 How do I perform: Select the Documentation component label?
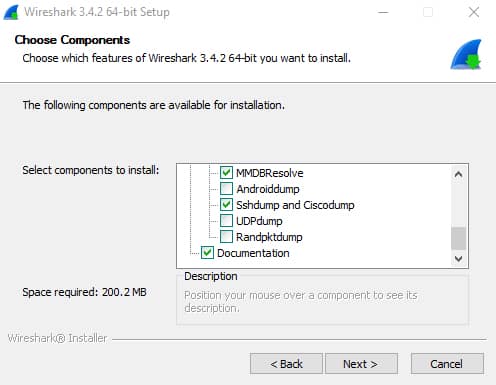point(253,253)
